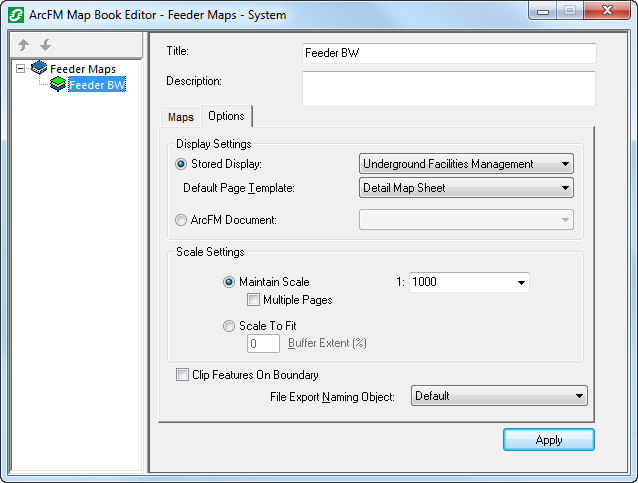638x483 pixels.
Task: Click into the Description text field
Action: 448,88
